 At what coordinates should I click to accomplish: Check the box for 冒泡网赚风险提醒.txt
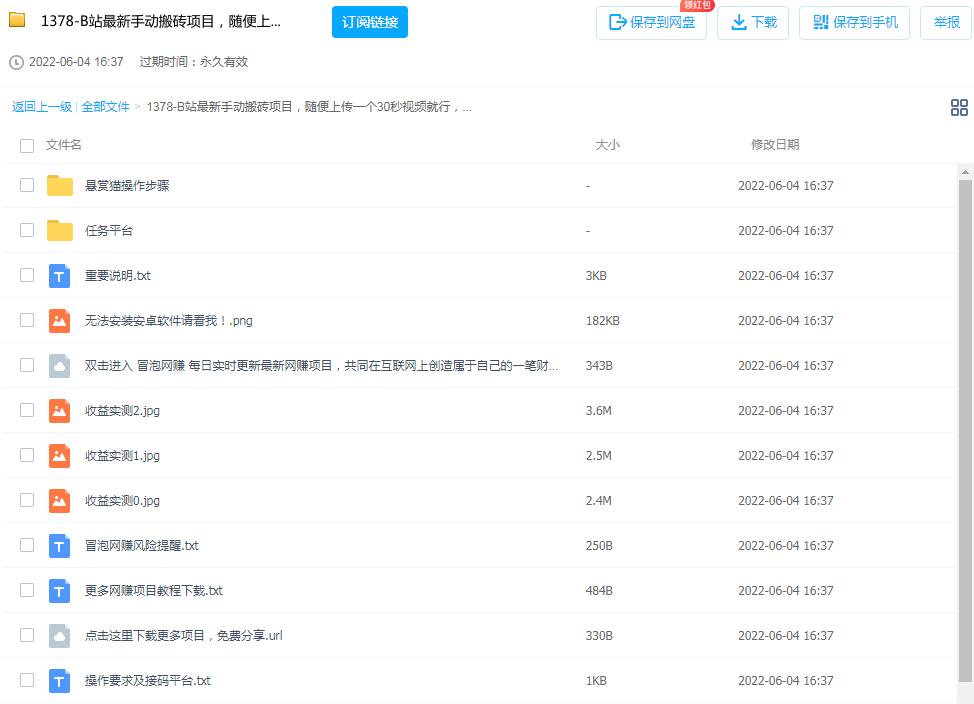tap(27, 545)
